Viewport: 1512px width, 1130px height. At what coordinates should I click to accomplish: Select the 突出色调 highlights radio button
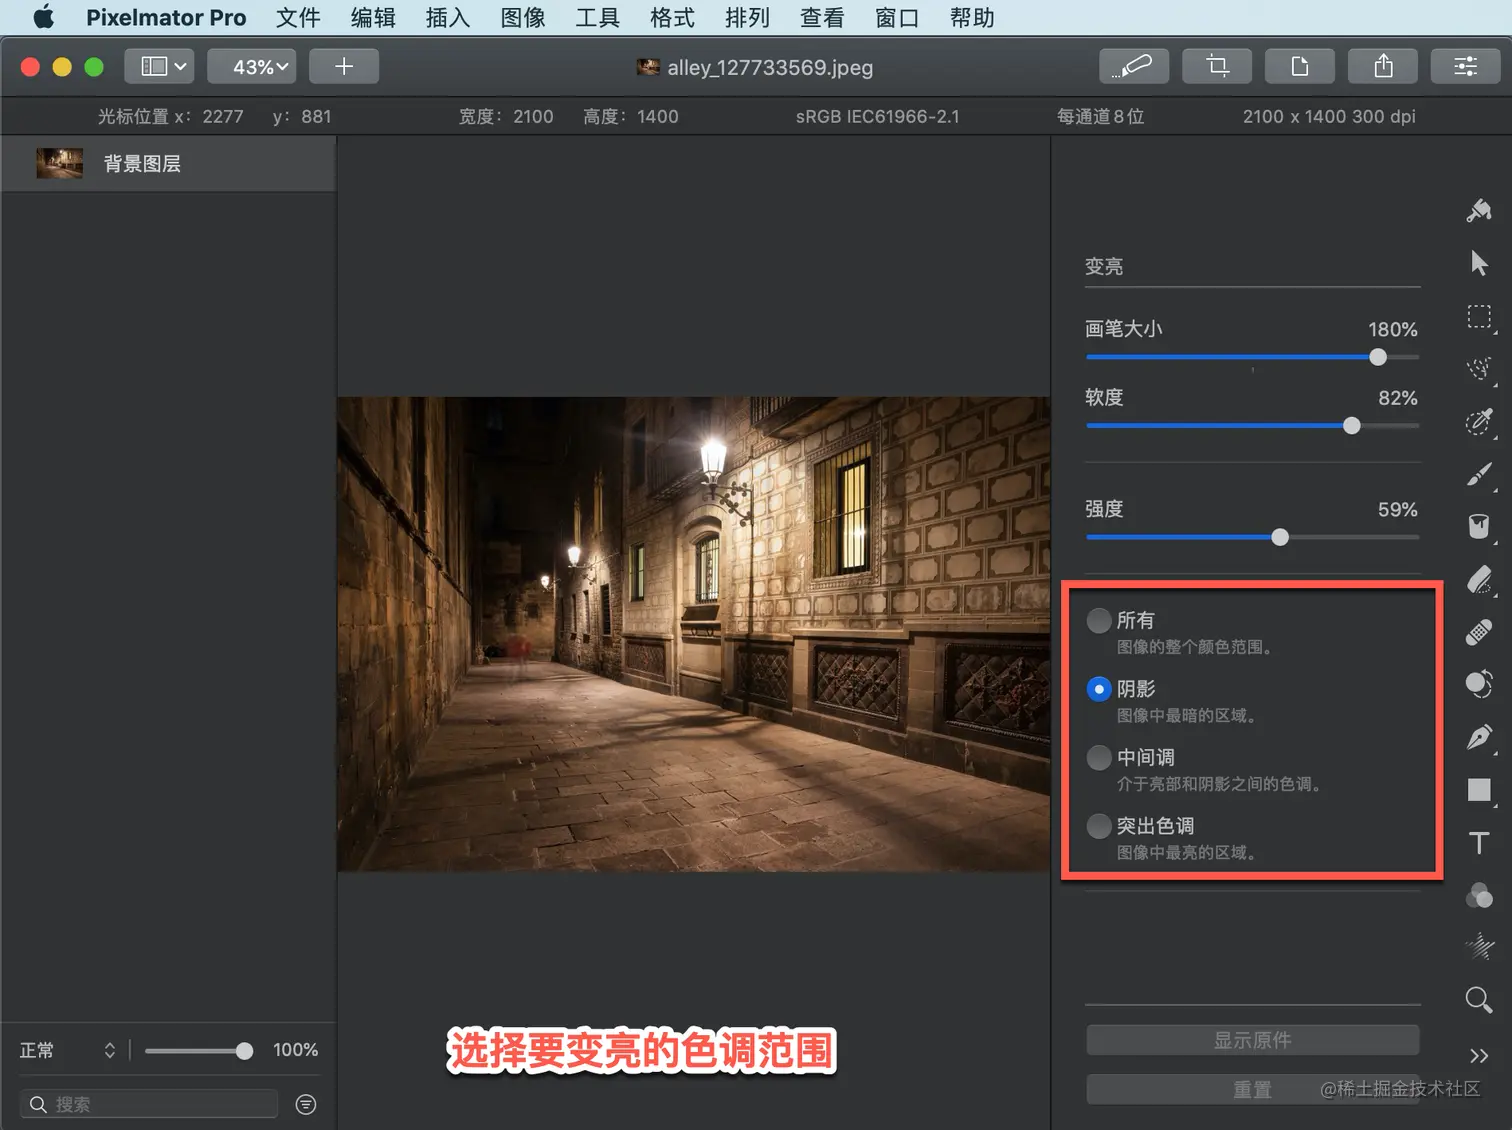(x=1099, y=826)
